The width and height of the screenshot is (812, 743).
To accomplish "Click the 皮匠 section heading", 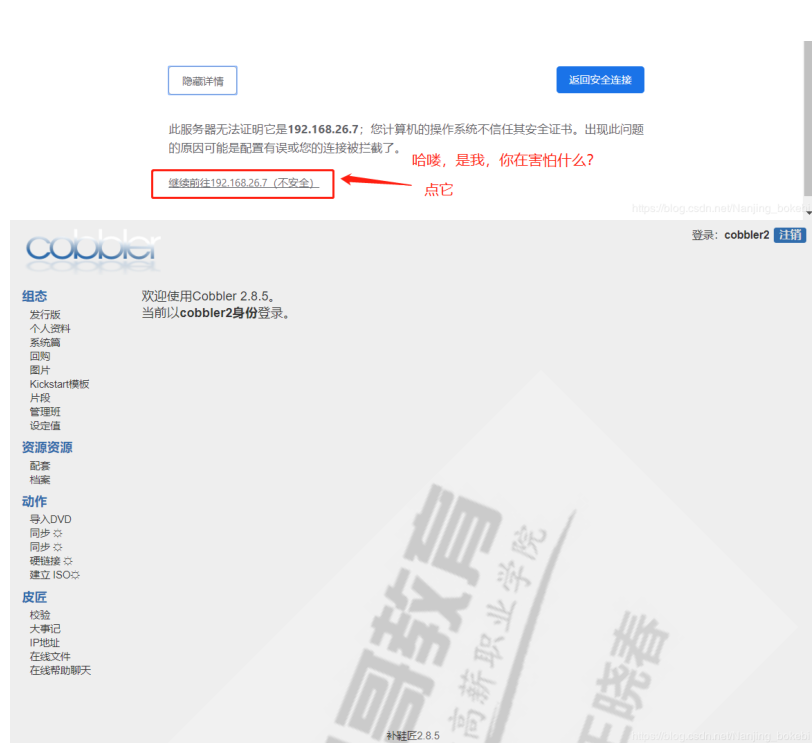I will tap(34, 597).
